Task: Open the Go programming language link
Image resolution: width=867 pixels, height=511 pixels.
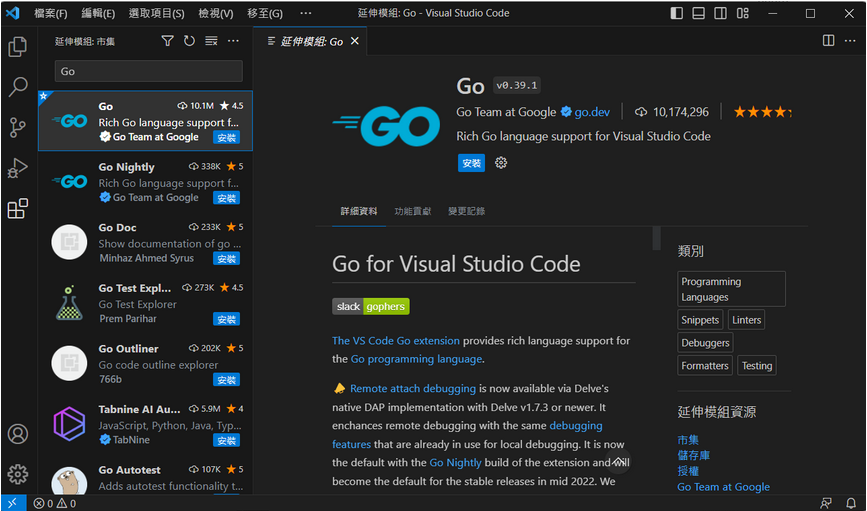Action: (x=417, y=359)
